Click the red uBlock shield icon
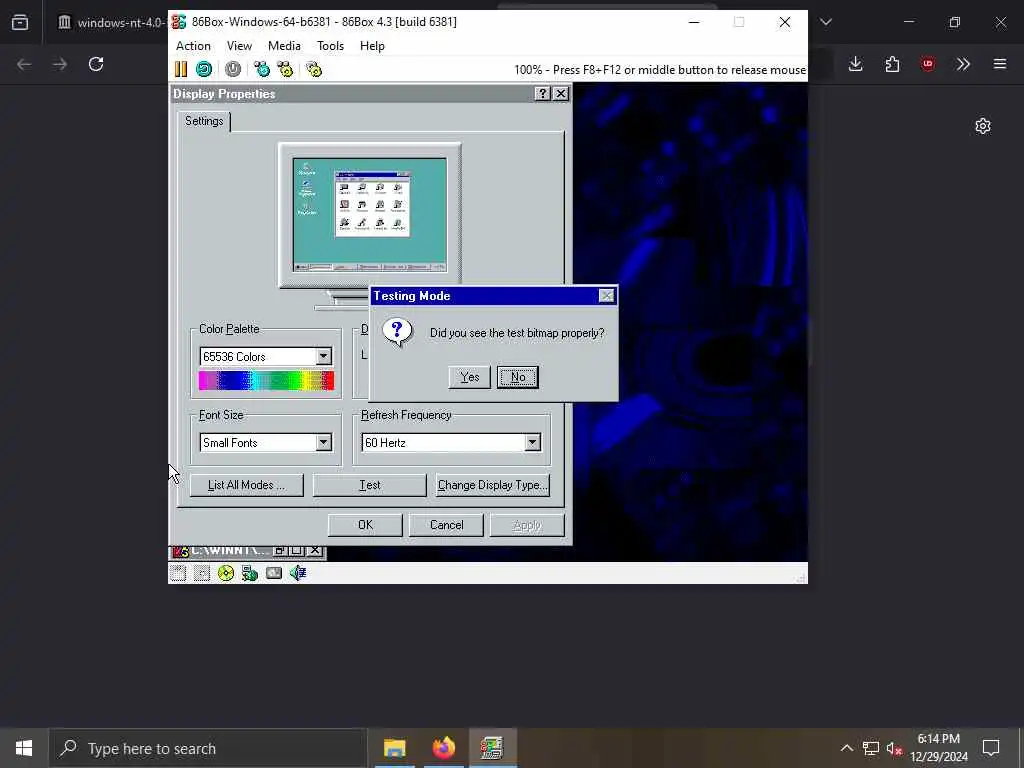This screenshot has height=768, width=1024. tap(928, 64)
